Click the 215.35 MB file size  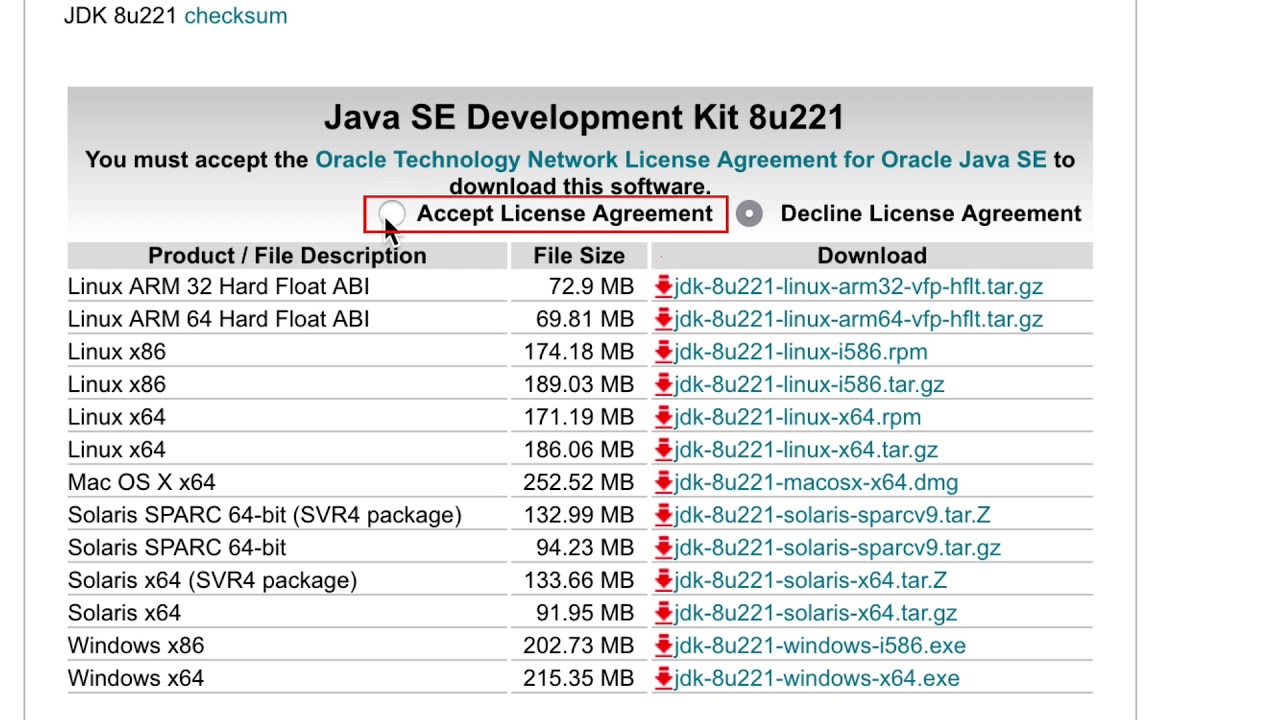(x=578, y=679)
